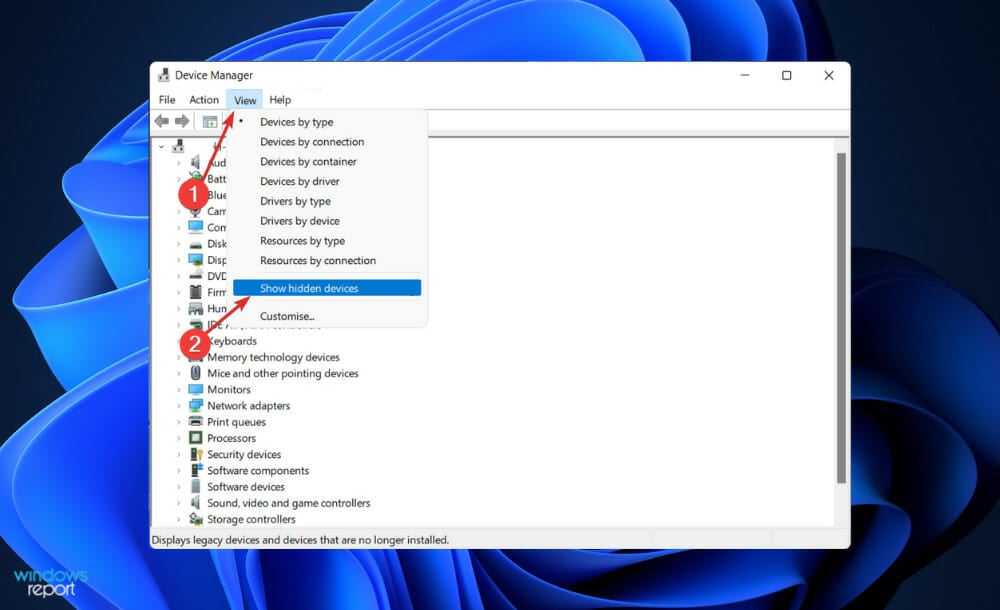Click the mouse icon beside Mice and other pointing devices
This screenshot has height=610, width=1000.
tap(196, 373)
